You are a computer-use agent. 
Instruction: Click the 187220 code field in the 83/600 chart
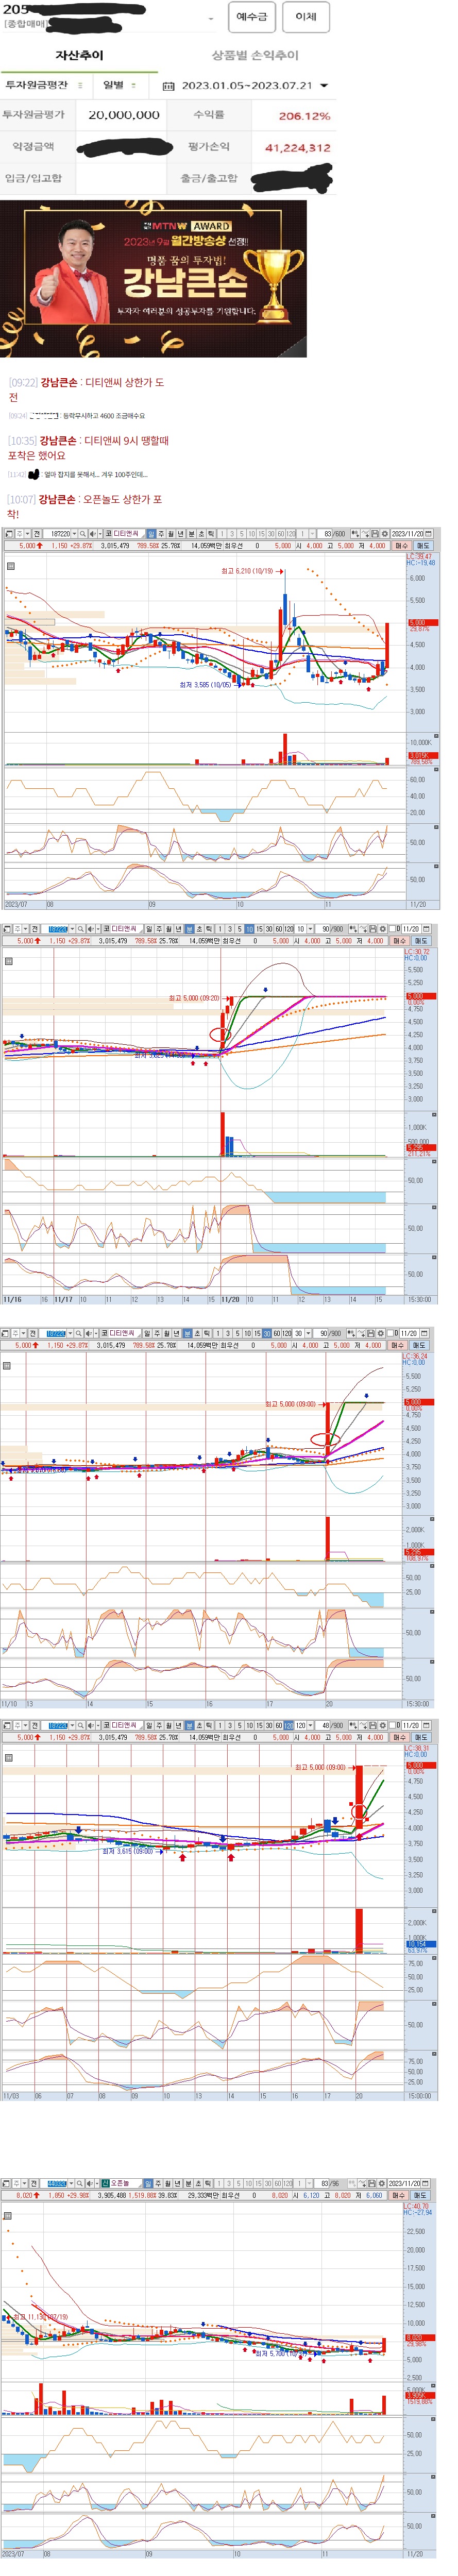coord(59,534)
